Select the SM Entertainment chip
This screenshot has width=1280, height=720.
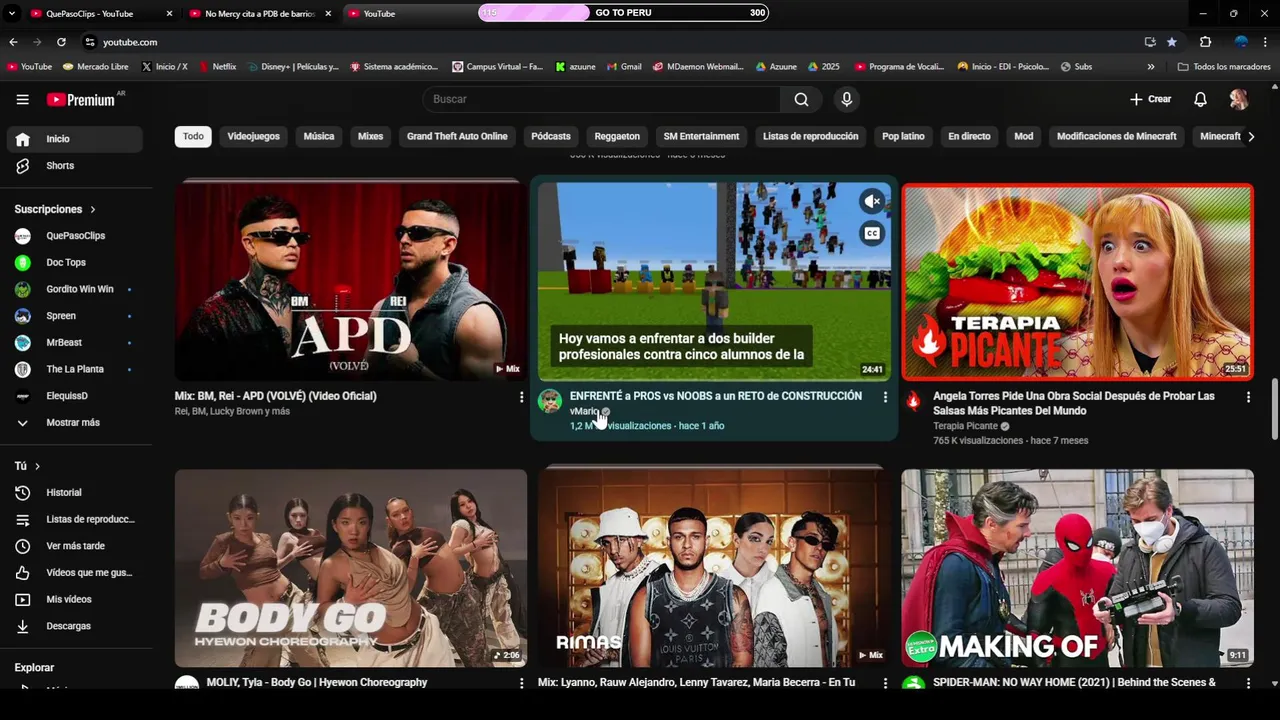point(701,136)
